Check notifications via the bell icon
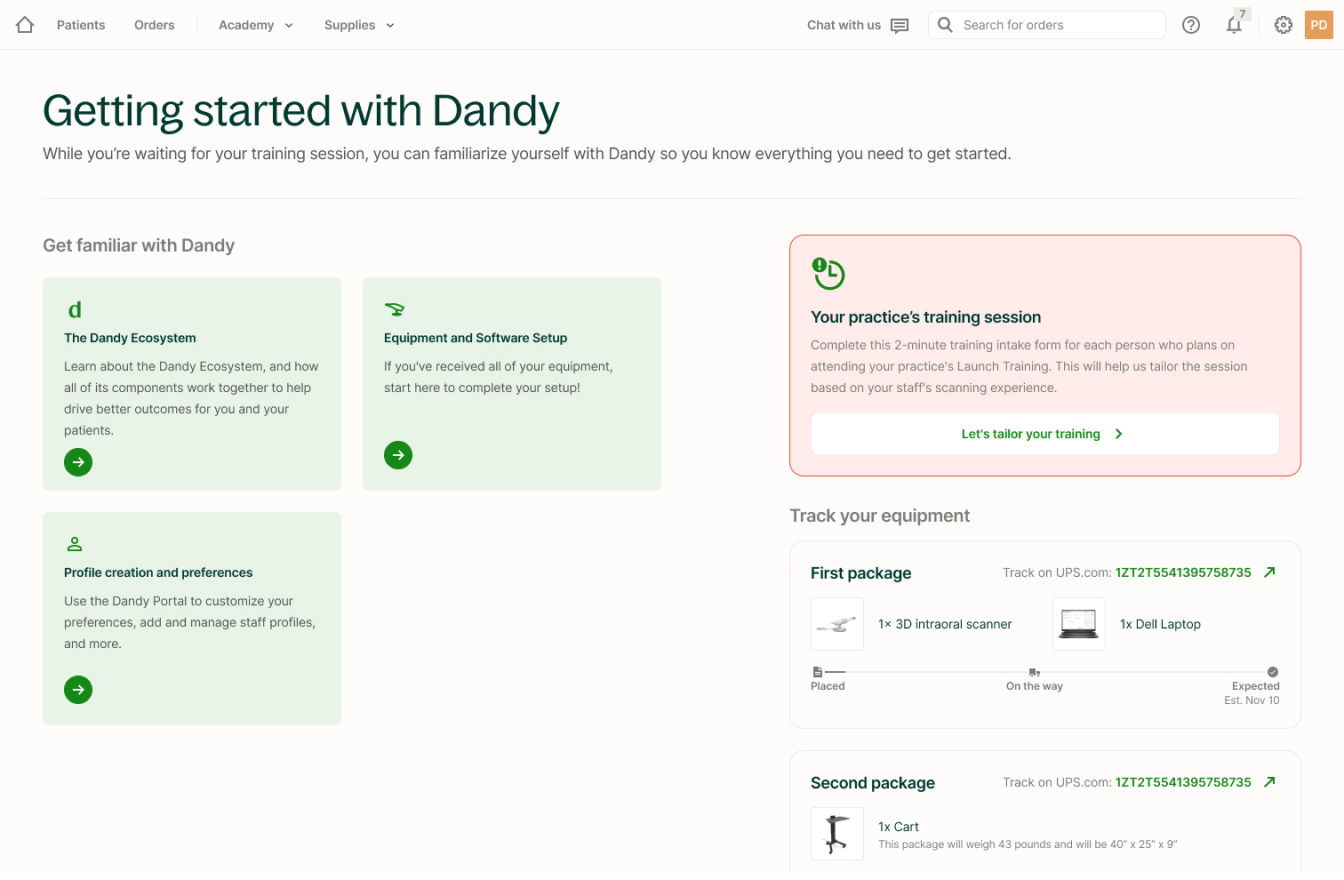This screenshot has width=1344, height=880. point(1234,25)
